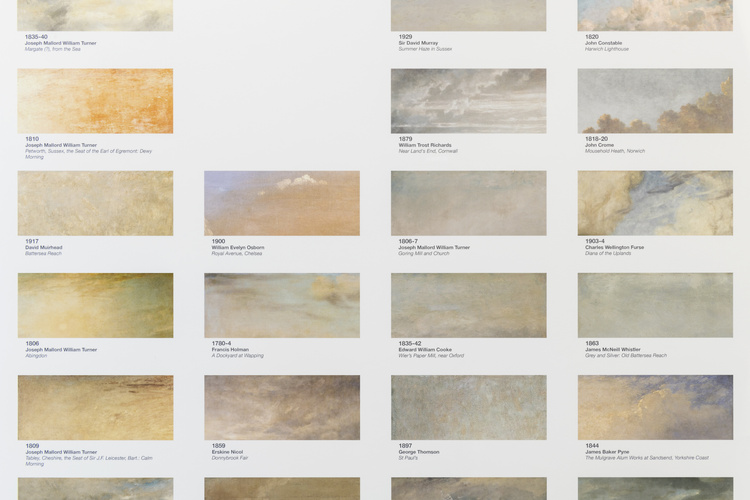The height and width of the screenshot is (500, 750).
Task: Click the artist name 'Charles Wellington Furse'
Action: pyautogui.click(x=615, y=248)
